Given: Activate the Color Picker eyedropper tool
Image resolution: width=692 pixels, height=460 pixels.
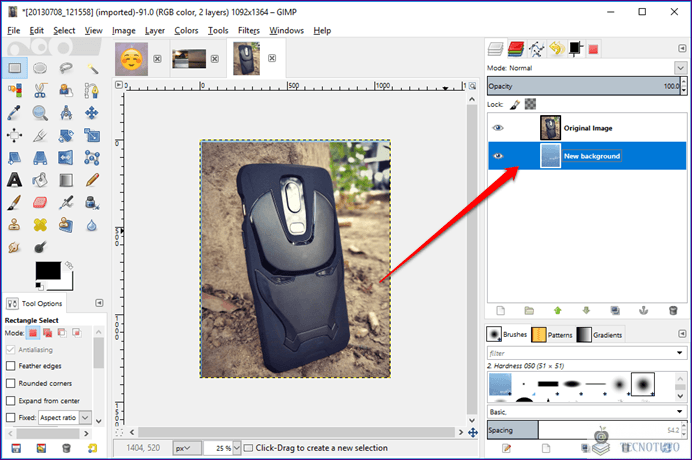Looking at the screenshot, I should coord(14,113).
